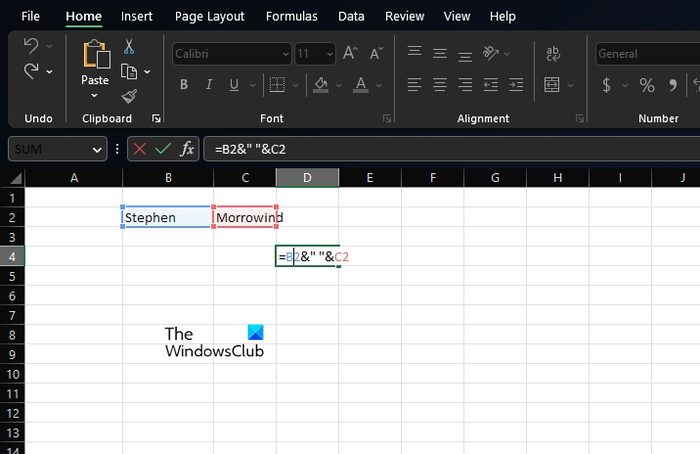
Task: Open Alignment settings dialog launcher
Action: tap(580, 118)
